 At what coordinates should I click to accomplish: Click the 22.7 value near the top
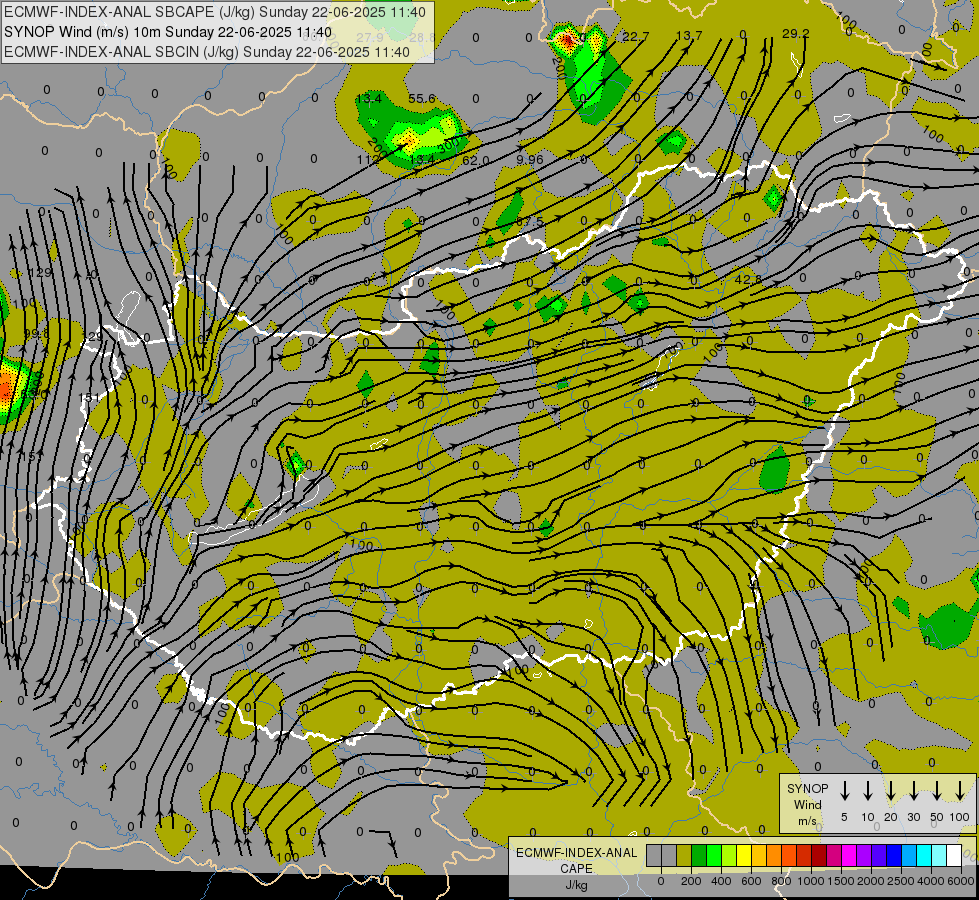636,37
